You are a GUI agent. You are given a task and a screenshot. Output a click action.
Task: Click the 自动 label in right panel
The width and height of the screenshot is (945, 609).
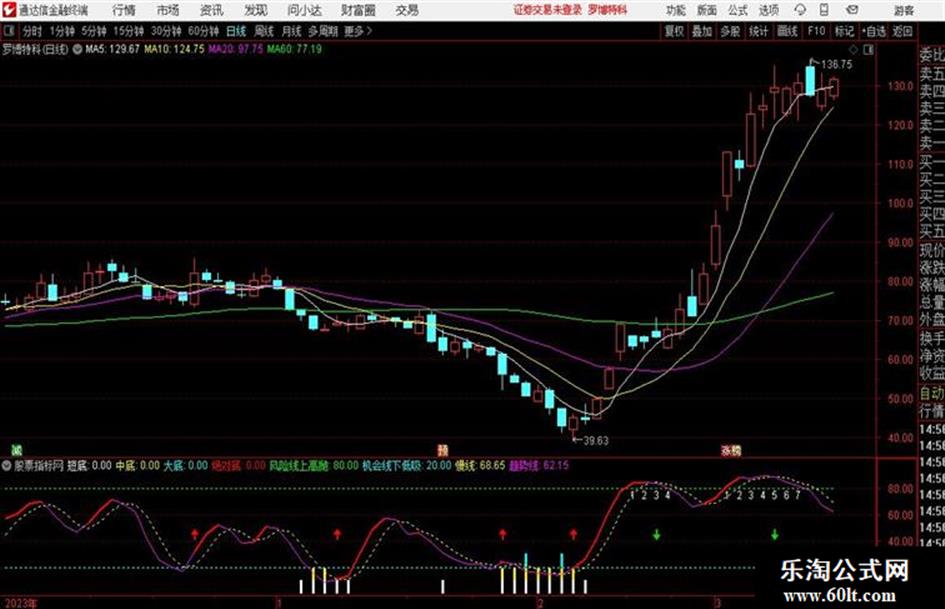click(932, 393)
